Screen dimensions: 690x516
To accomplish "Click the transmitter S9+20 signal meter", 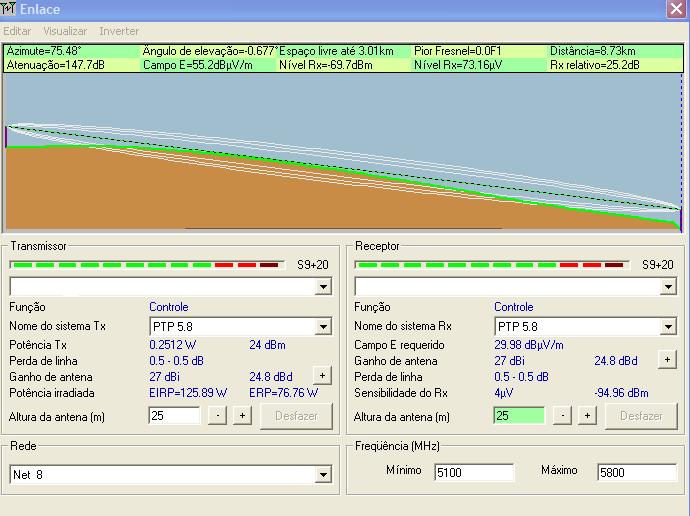I will click(x=147, y=265).
